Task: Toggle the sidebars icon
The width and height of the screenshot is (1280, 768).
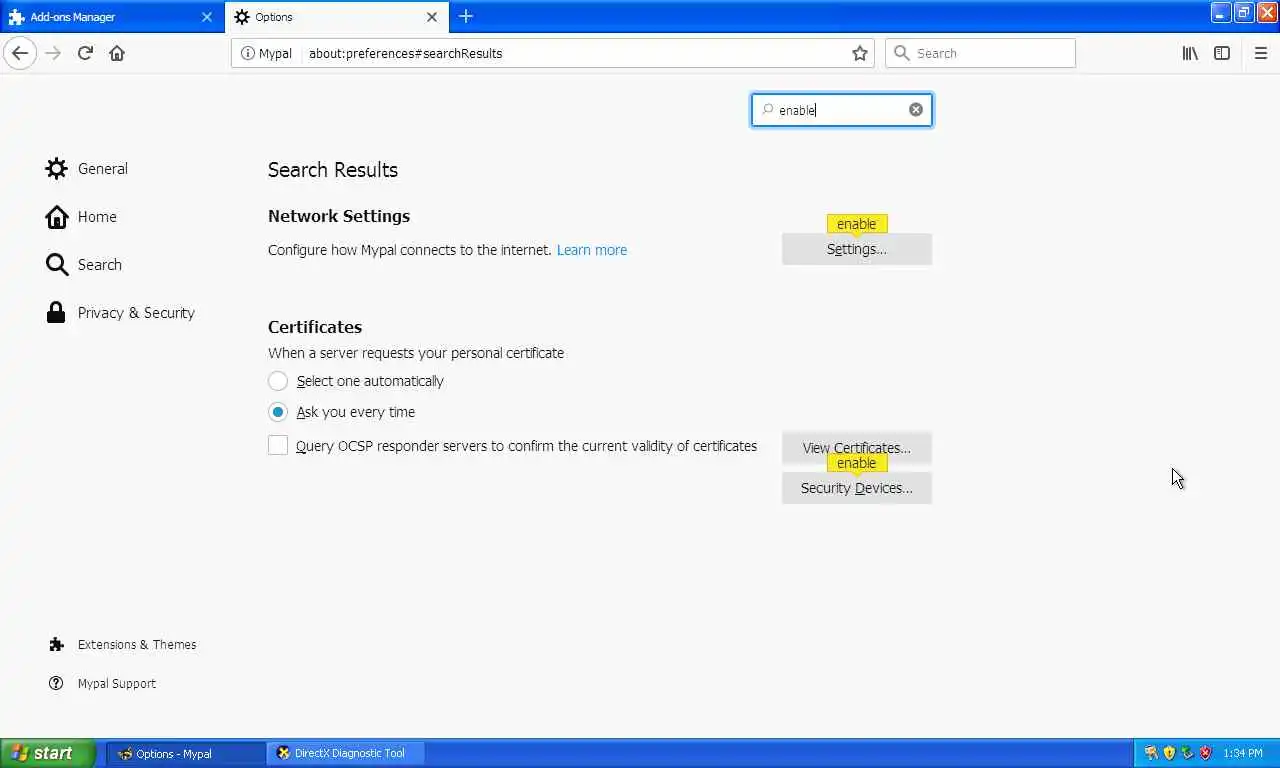Action: 1222,53
